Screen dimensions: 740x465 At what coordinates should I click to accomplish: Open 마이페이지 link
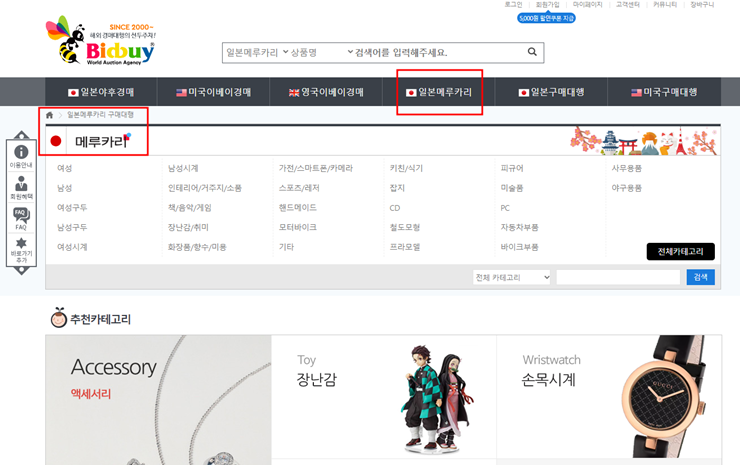588,5
